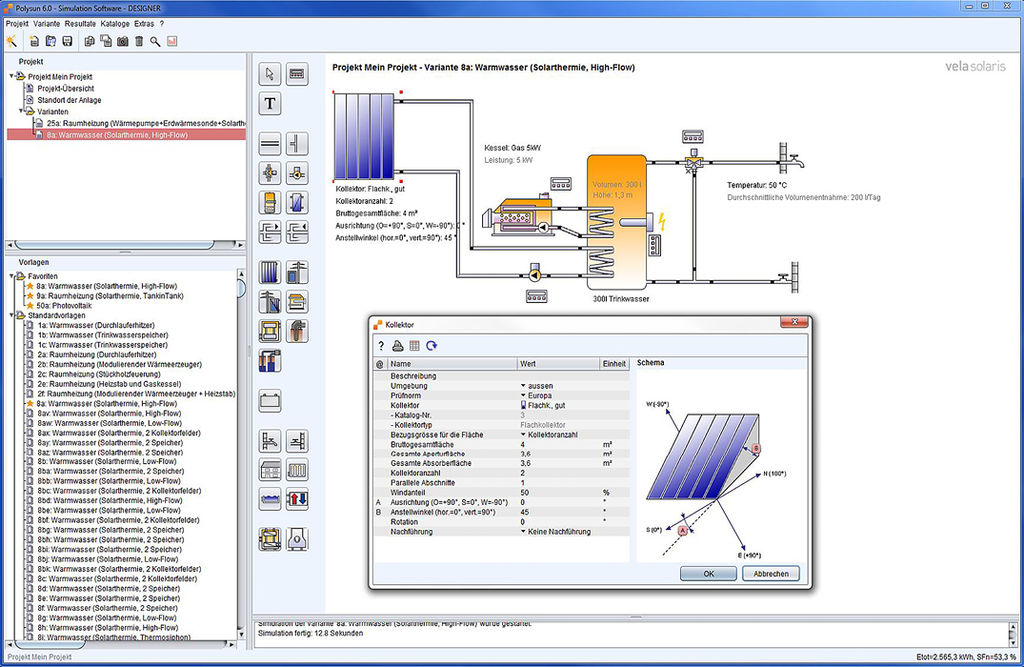Select Projekt-Übersicht in the project tree
1024x667 pixels.
(x=65, y=88)
